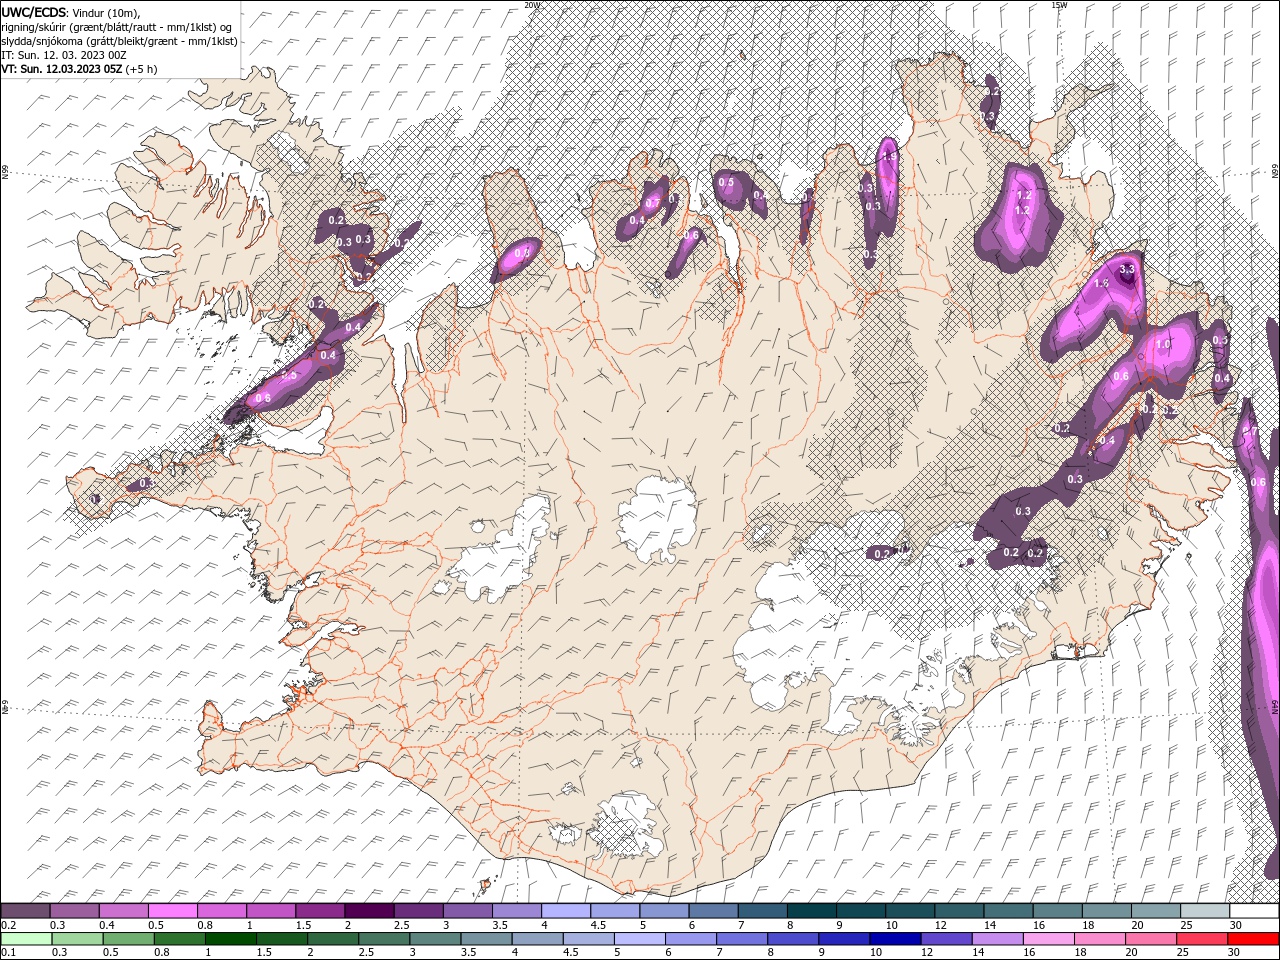Click the '1.0' snowfall value on the map
Screen dimensions: 1280x960
[1163, 344]
